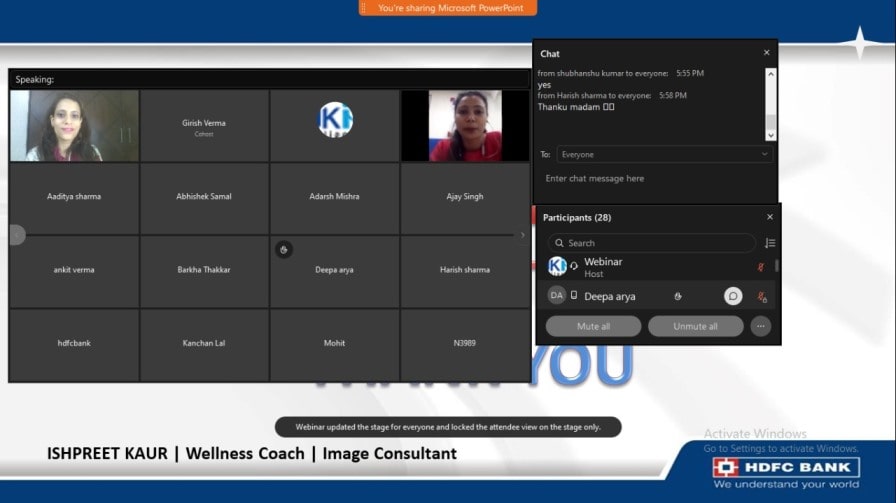896x503 pixels.
Task: Expand the chat recipient 'Everyone' dropdown
Action: point(664,155)
